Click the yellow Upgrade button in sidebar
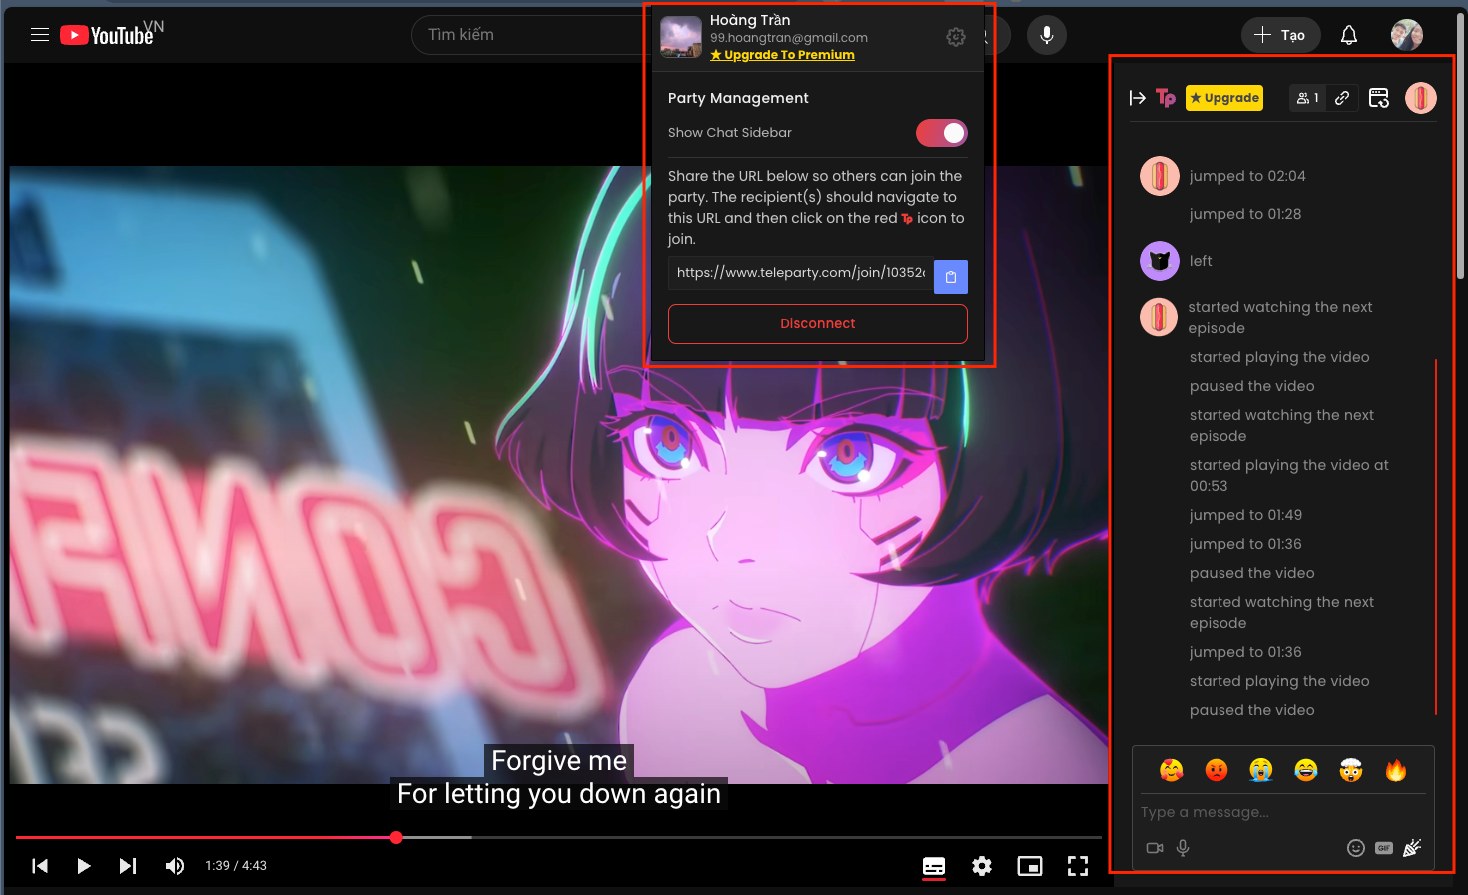 (x=1224, y=98)
